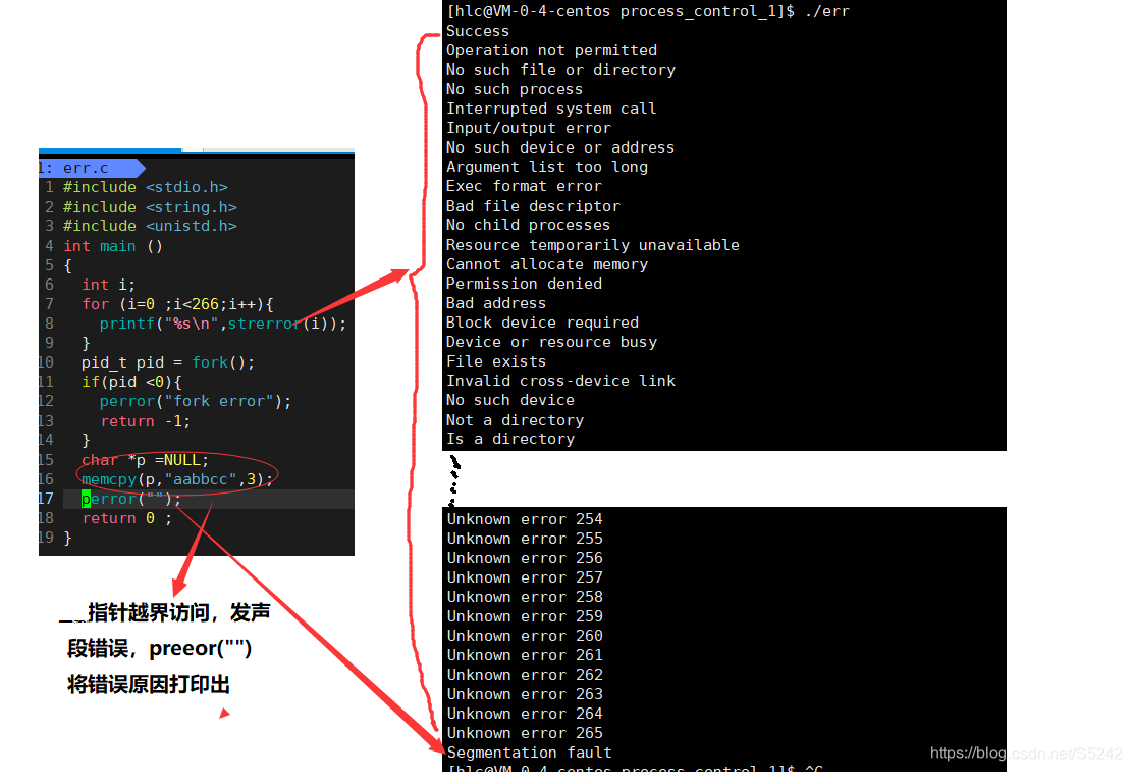Click the 'for (i=0 ;i<266;i++){' line
1132x772 pixels.
178,304
